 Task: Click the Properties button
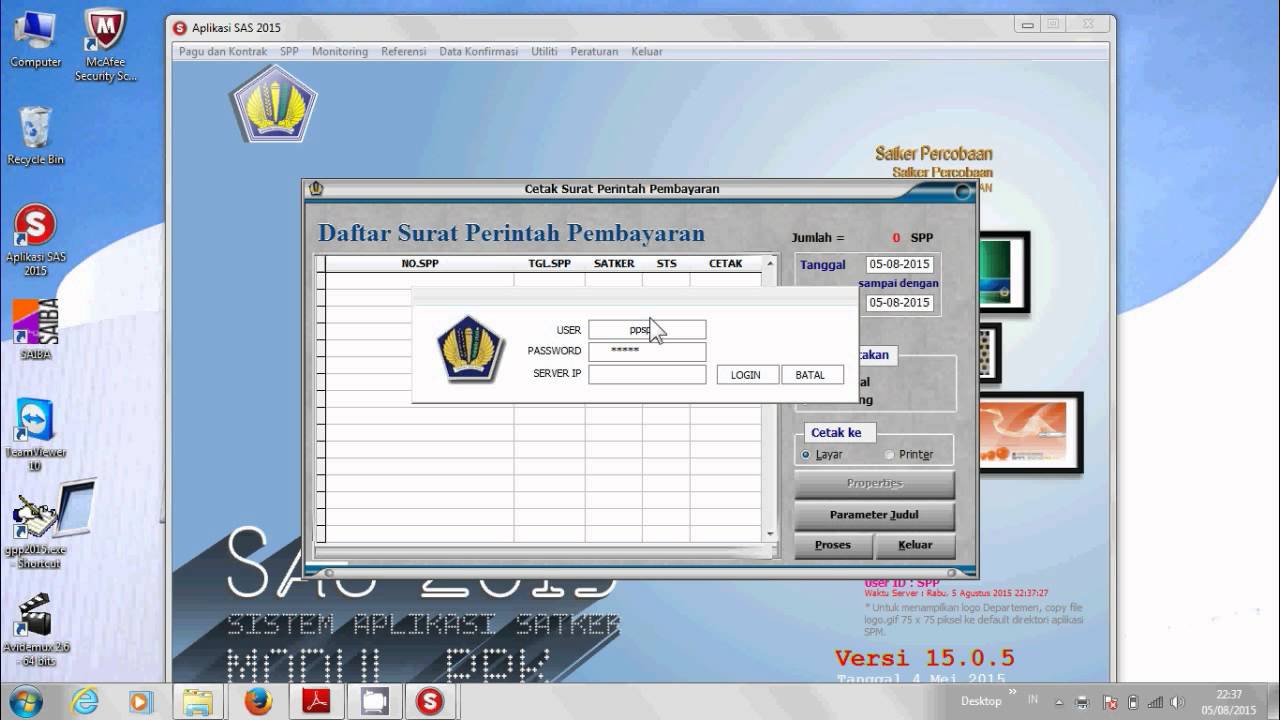pyautogui.click(x=874, y=484)
